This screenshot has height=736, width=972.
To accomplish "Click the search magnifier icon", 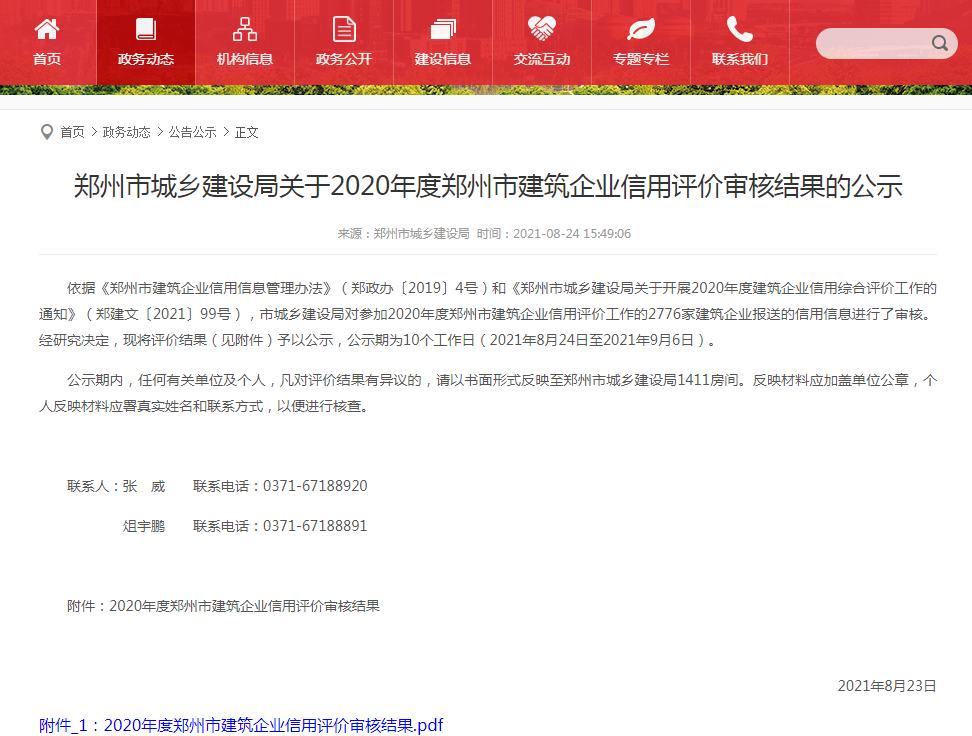I will point(940,43).
